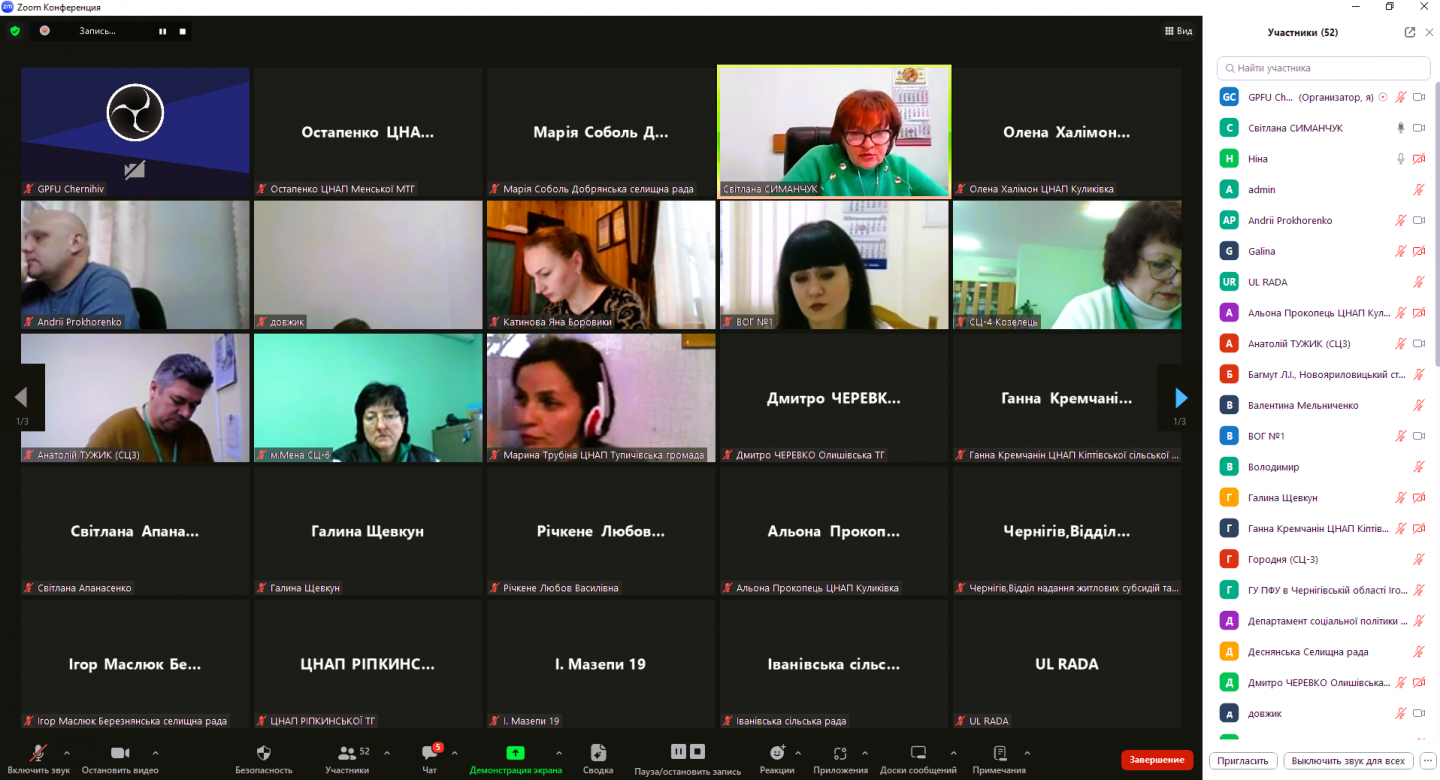Open the Security (Безопасность) shield icon
1440x780 pixels.
(x=264, y=753)
